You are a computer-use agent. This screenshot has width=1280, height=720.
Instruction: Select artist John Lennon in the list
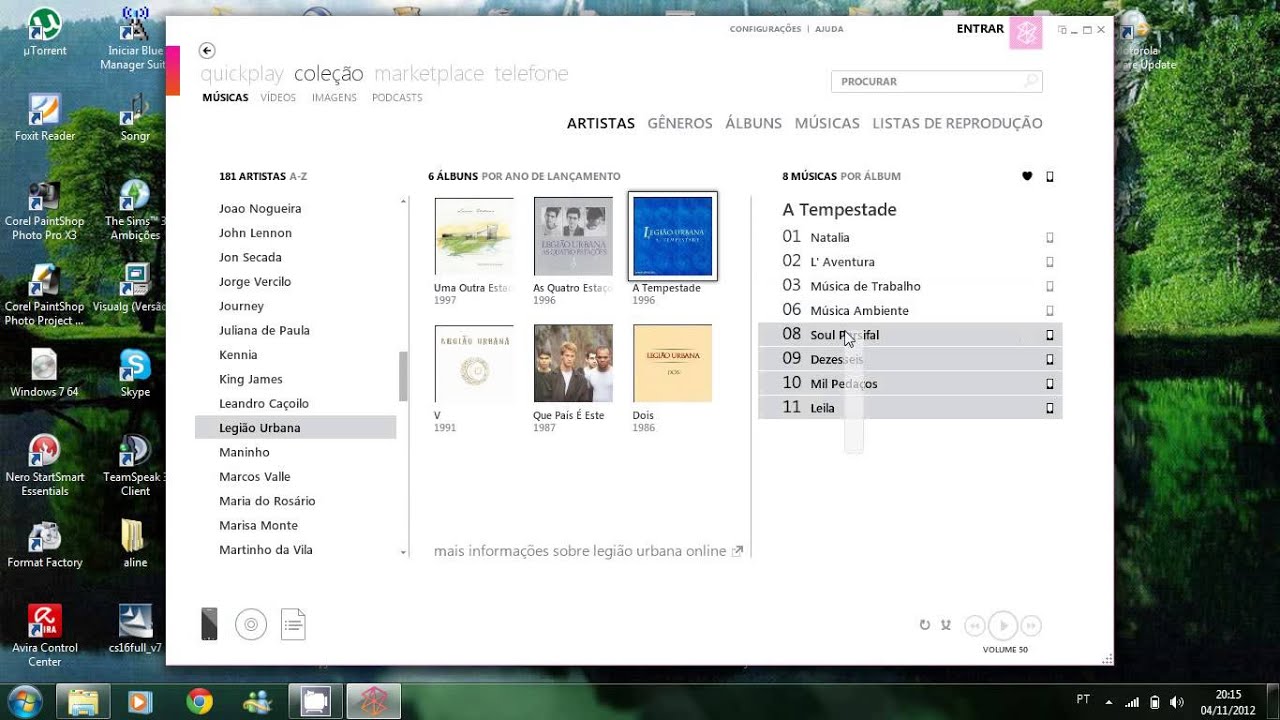coord(296,233)
